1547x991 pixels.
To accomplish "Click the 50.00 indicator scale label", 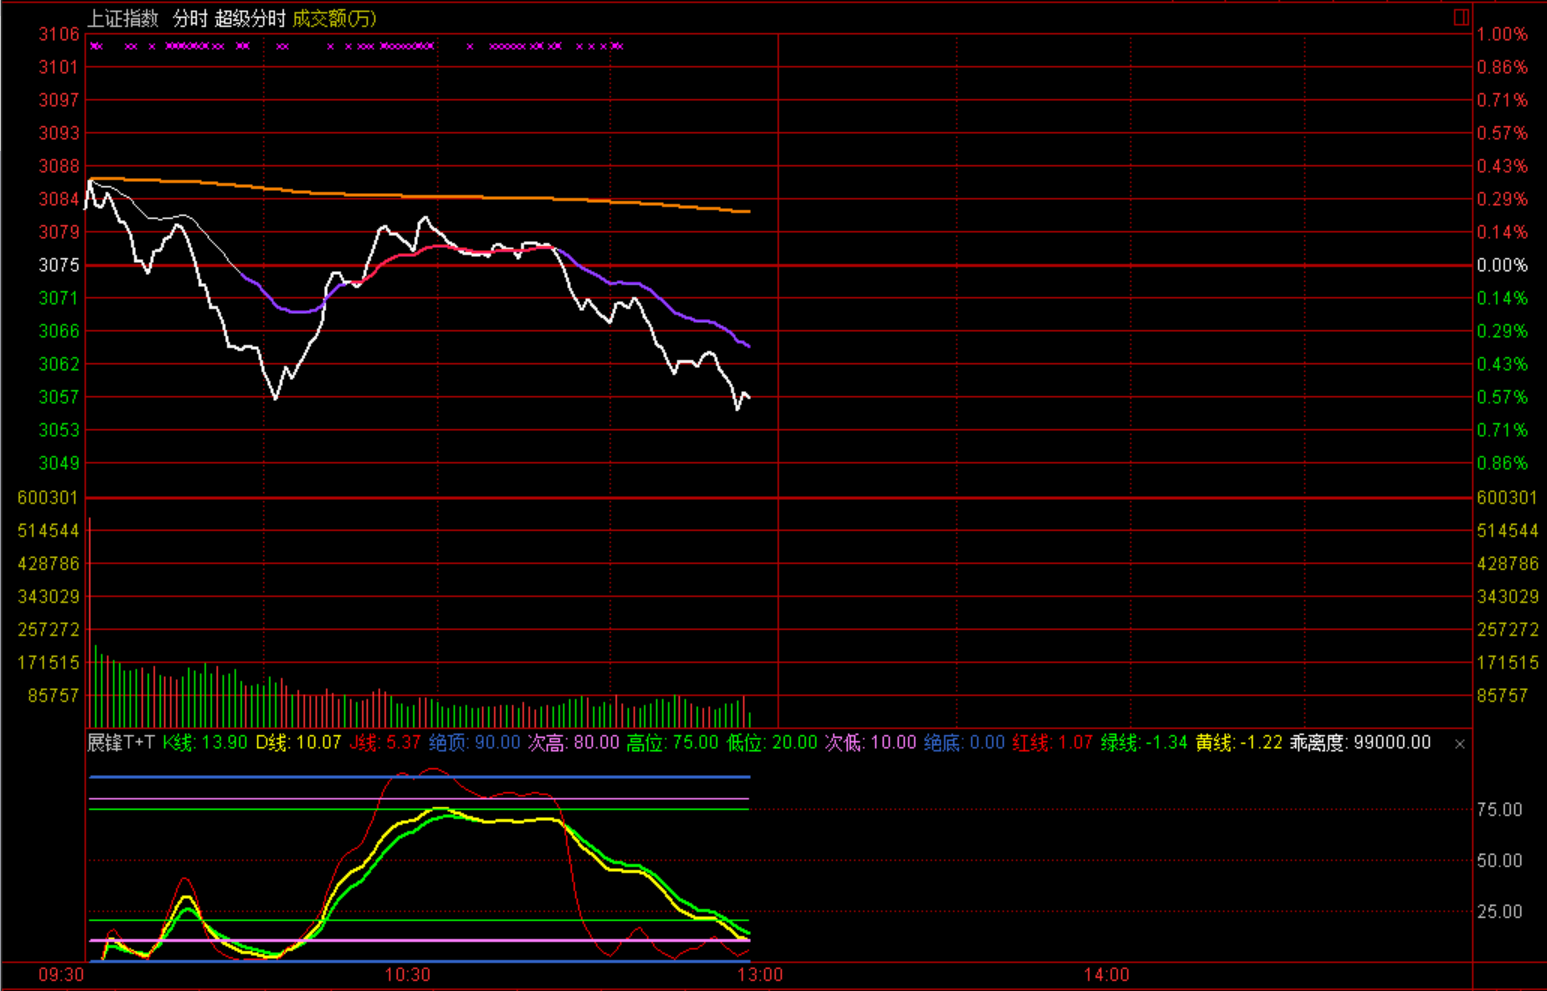I will 1499,860.
